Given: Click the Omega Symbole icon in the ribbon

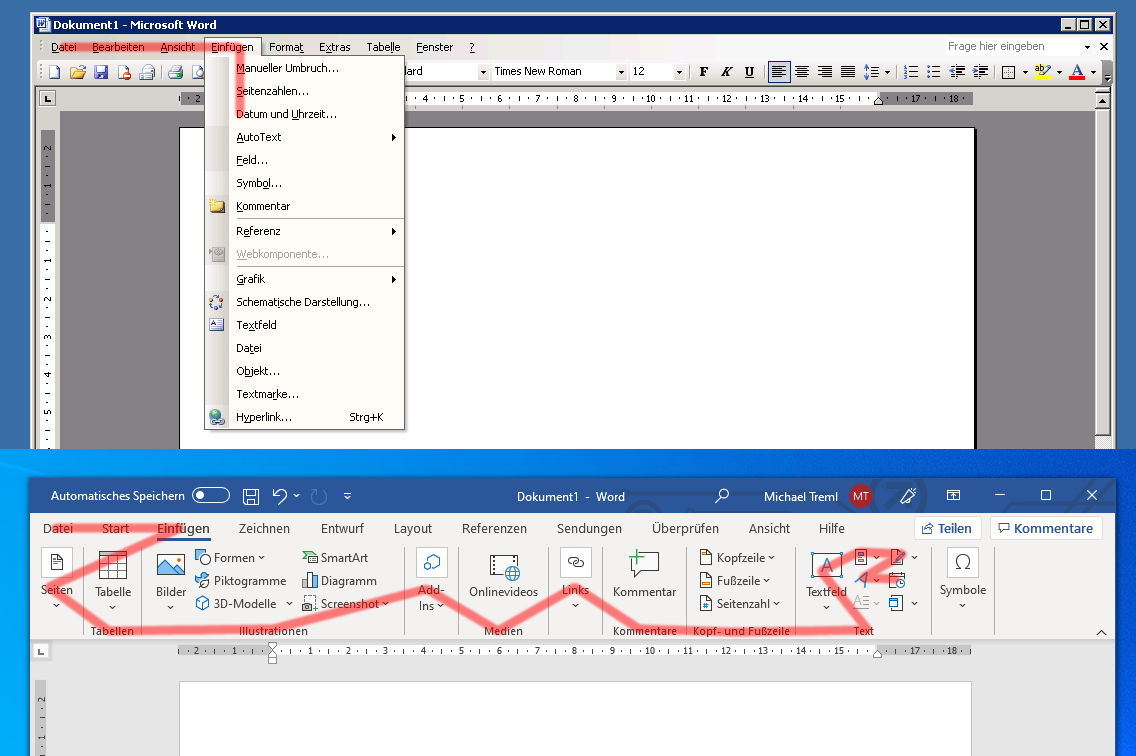Looking at the screenshot, I should coord(963,562).
